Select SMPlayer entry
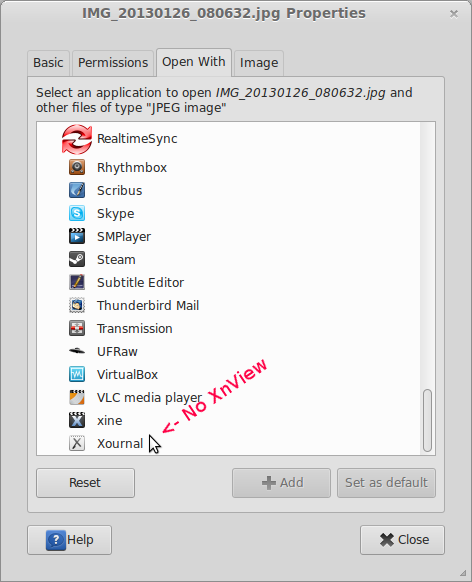The width and height of the screenshot is (472, 582). click(x=124, y=237)
